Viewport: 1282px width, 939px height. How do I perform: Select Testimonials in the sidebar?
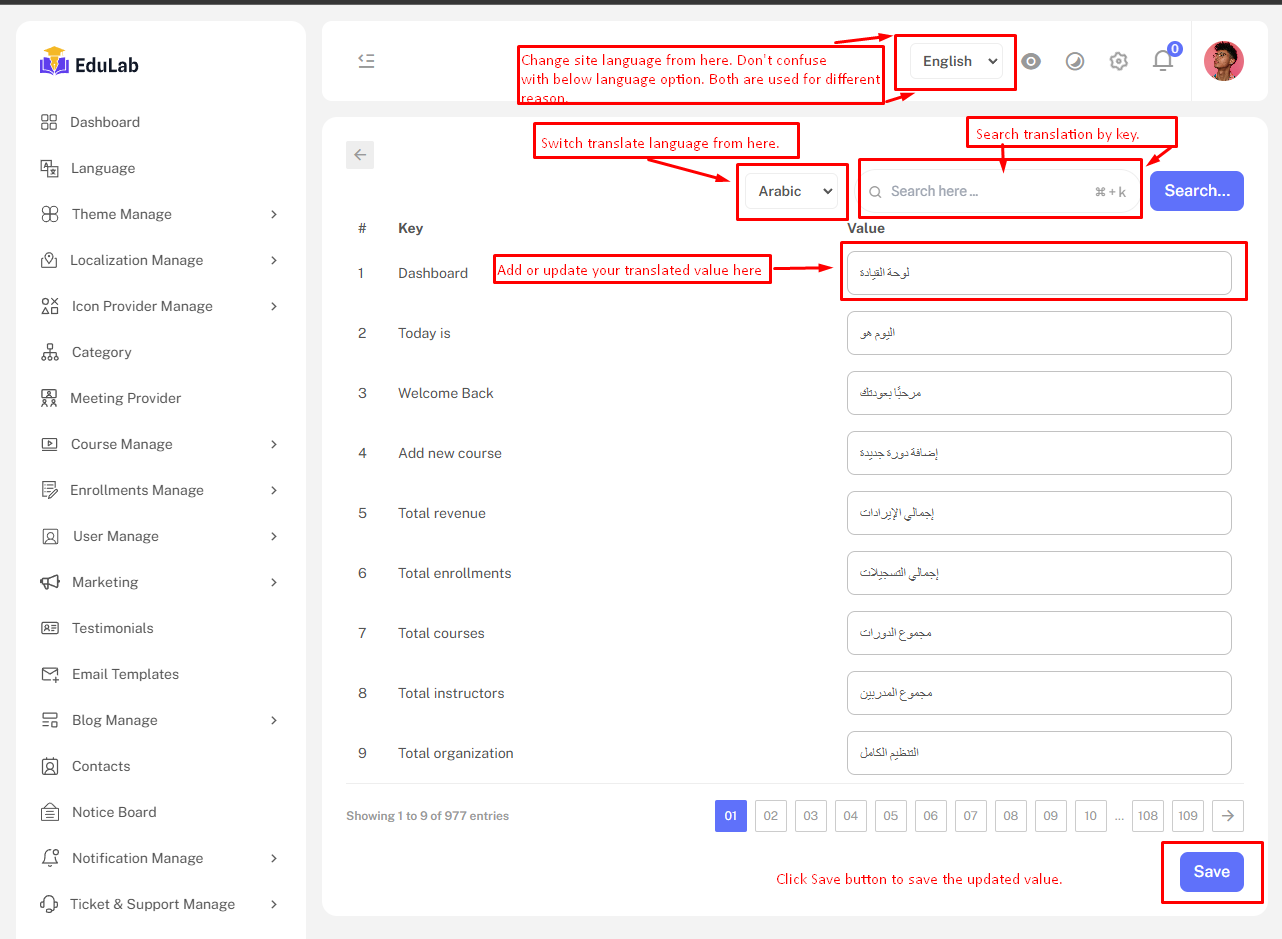click(112, 628)
